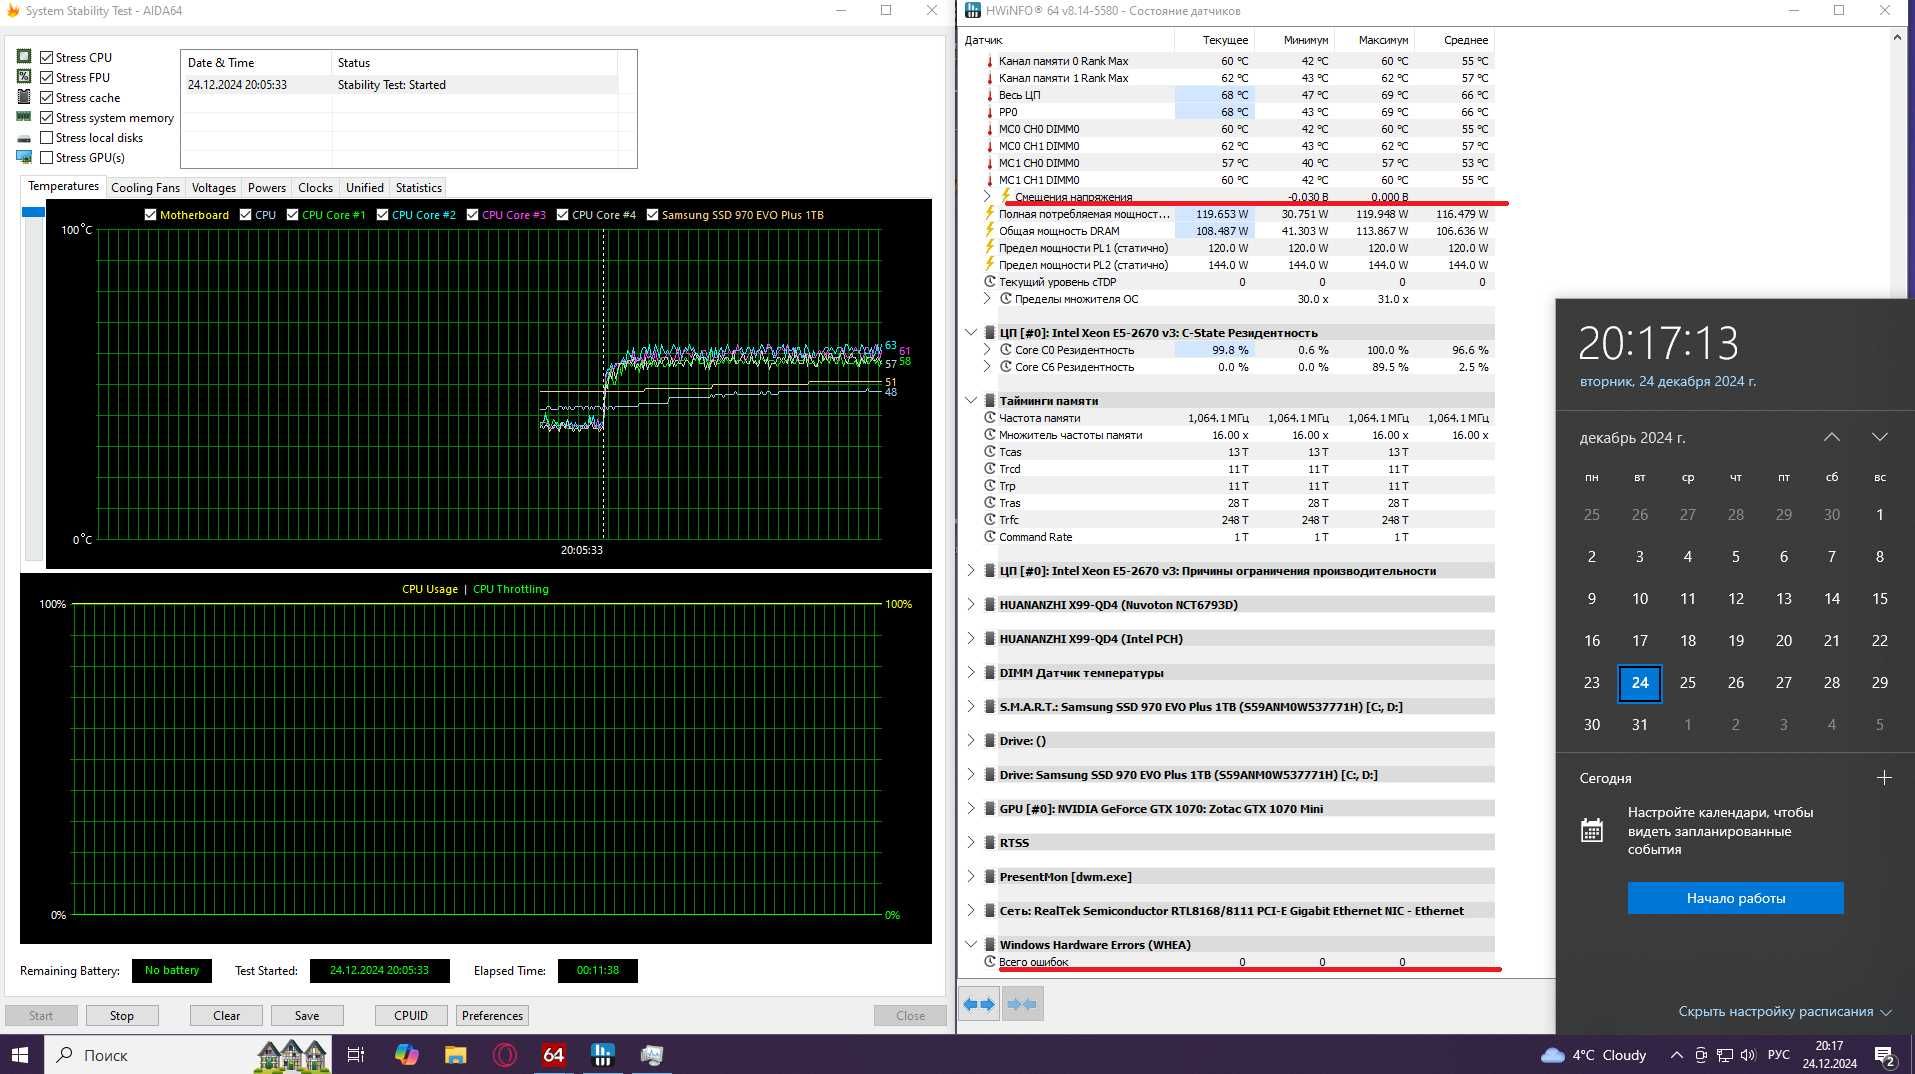The width and height of the screenshot is (1915, 1074).
Task: Switch to the Unified tab
Action: (364, 187)
